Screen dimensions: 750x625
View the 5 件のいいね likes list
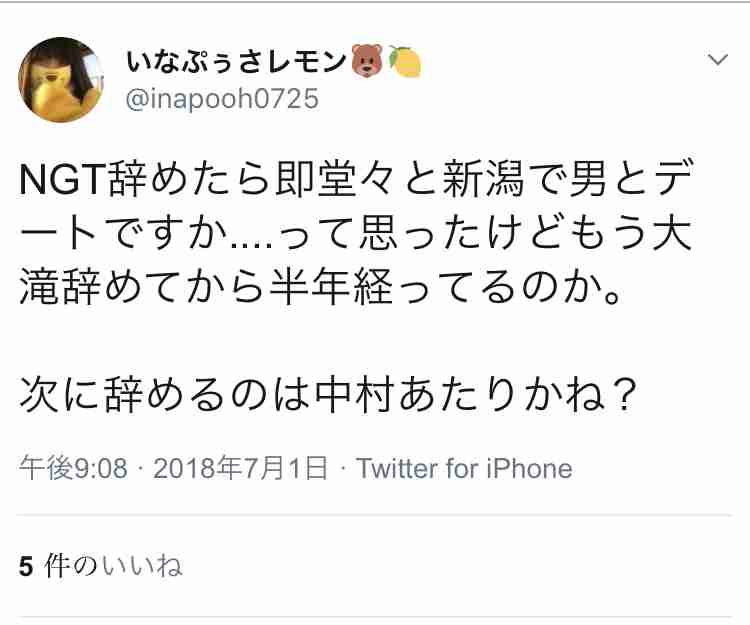pyautogui.click(x=101, y=566)
